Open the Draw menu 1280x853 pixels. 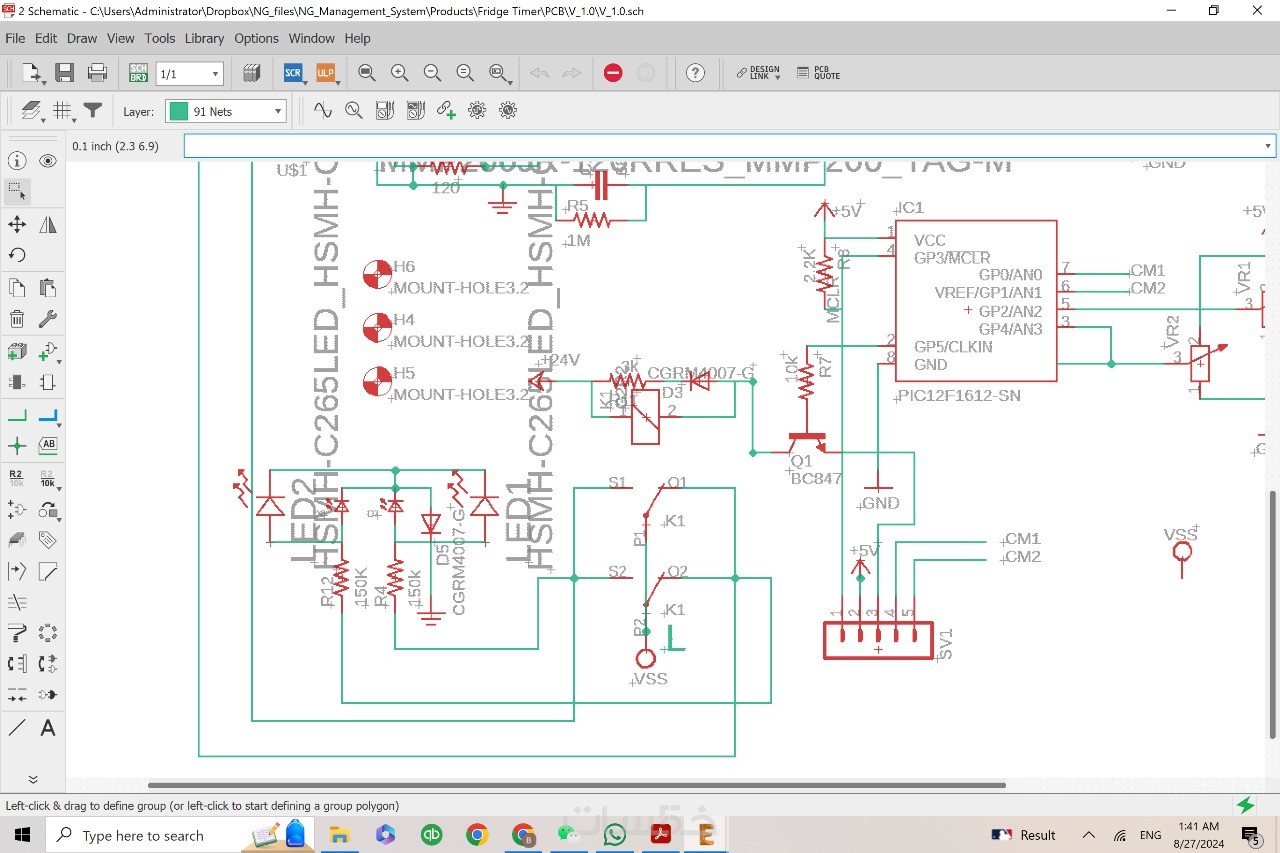[82, 38]
